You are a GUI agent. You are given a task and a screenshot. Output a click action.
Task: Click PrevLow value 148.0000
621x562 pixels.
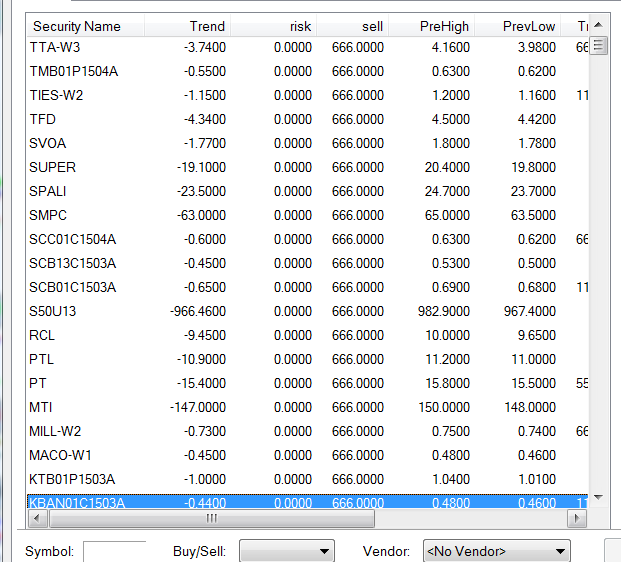(530, 407)
